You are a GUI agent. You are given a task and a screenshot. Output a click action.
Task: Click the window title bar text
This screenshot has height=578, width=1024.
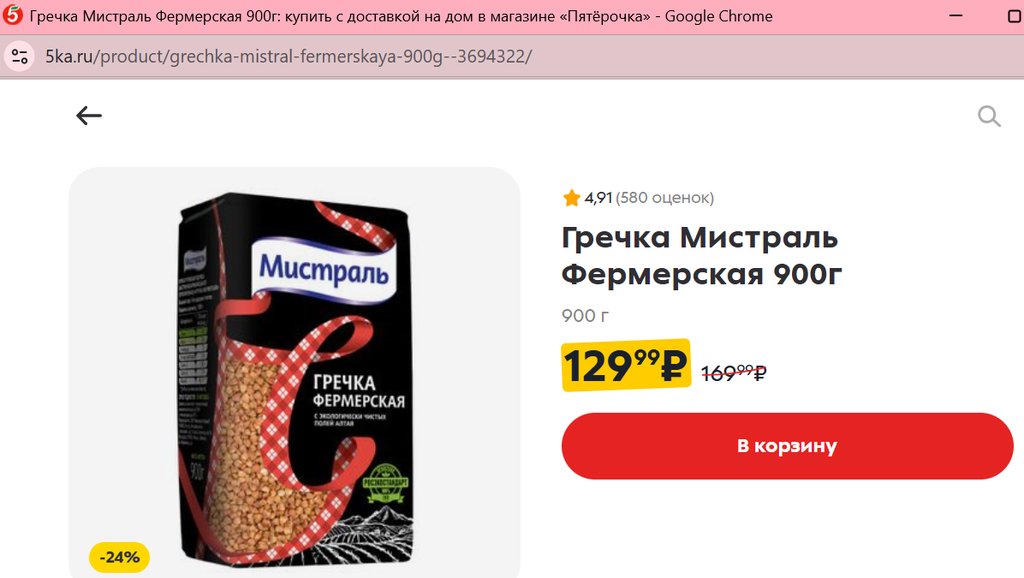(x=401, y=16)
